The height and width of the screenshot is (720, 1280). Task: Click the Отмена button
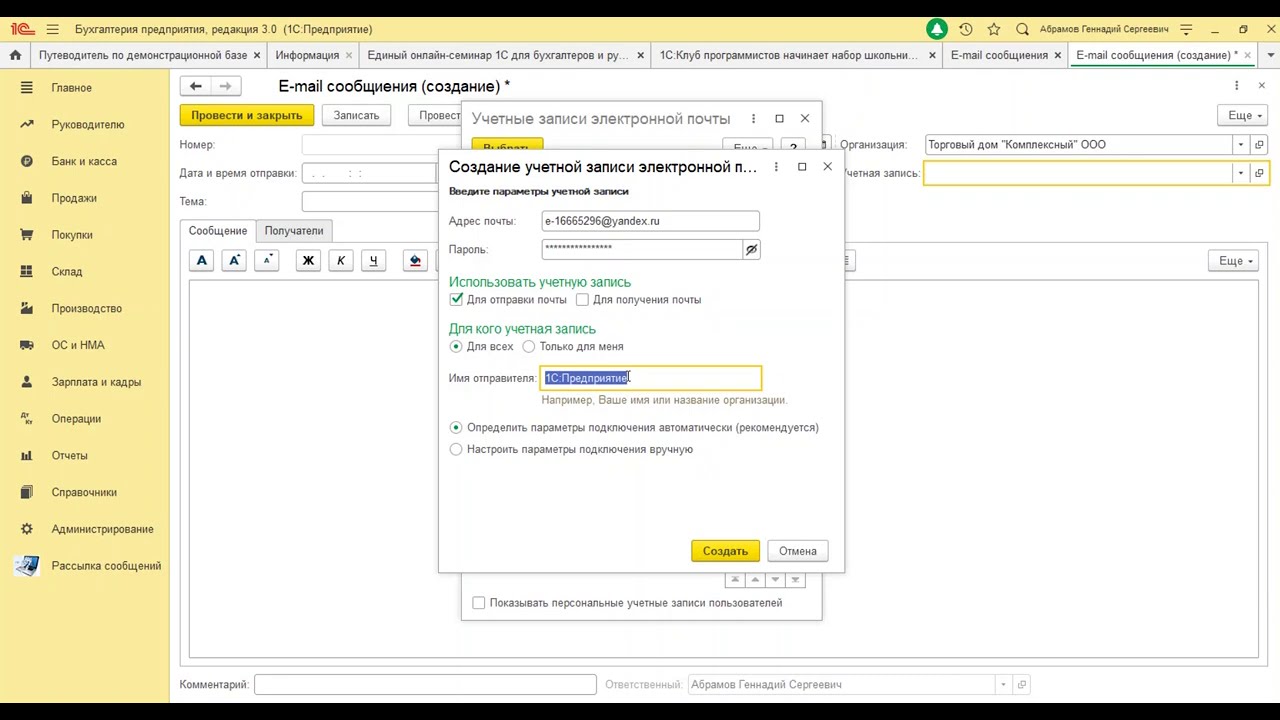[798, 551]
